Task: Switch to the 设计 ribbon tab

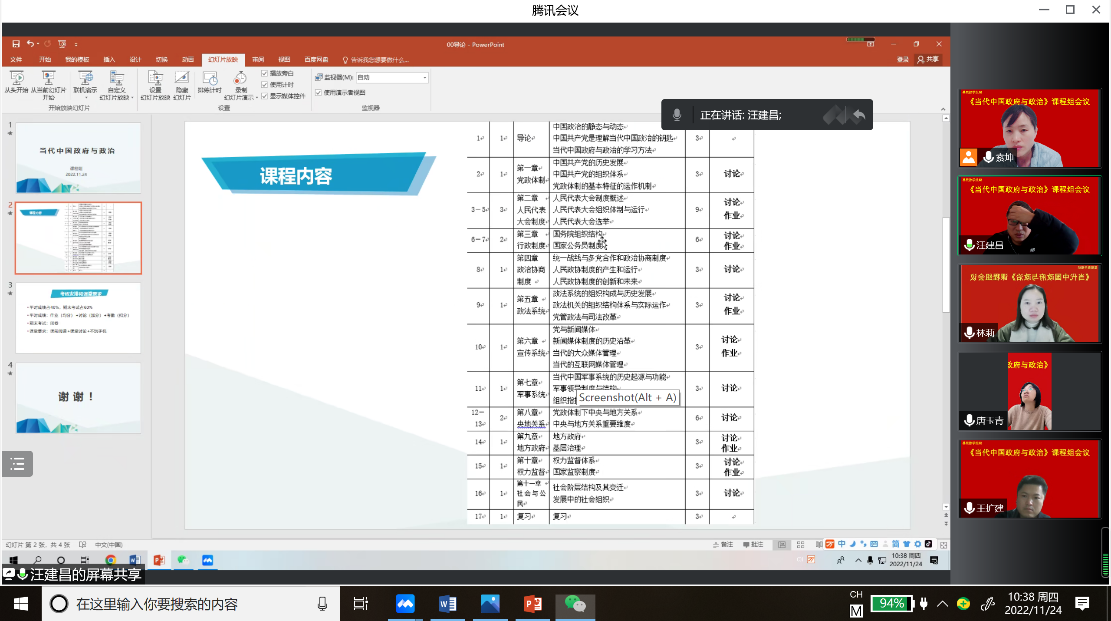Action: tap(135, 60)
